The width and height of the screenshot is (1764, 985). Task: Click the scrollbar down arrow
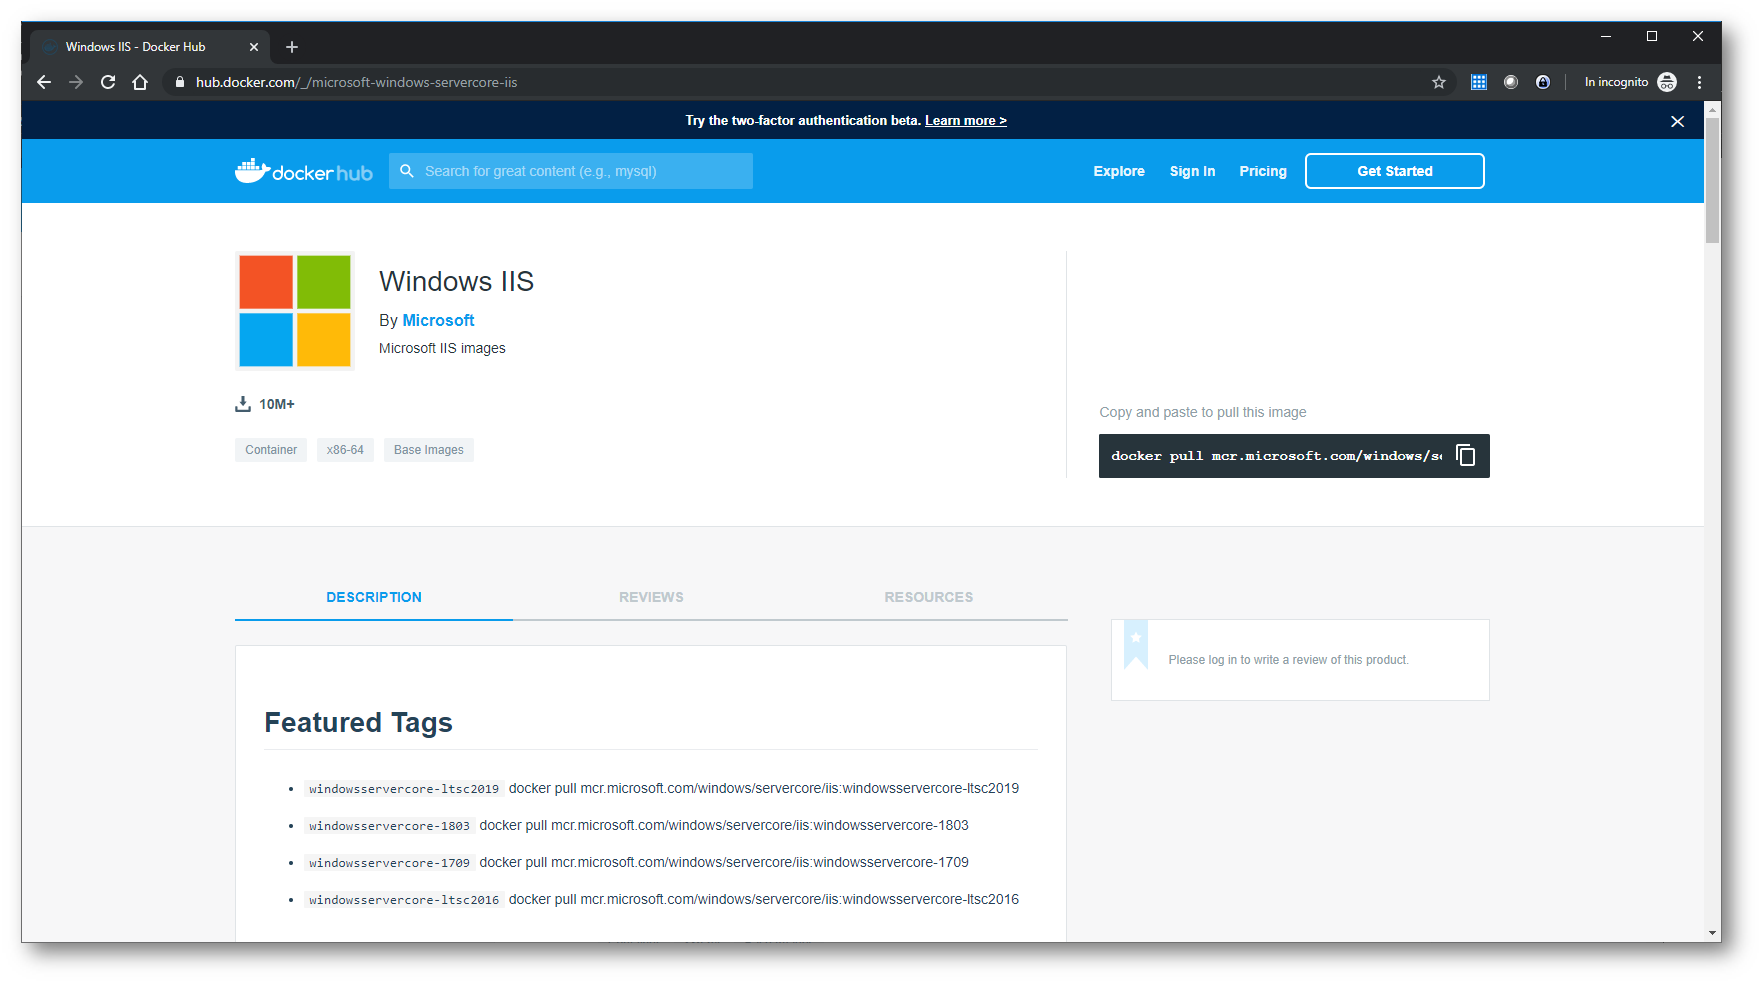tap(1713, 933)
